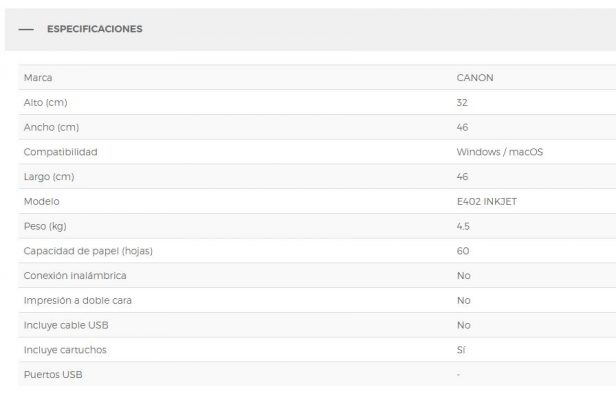The image size is (616, 400).
Task: Click Capacidad de papel (hojas) label
Action: pos(88,251)
